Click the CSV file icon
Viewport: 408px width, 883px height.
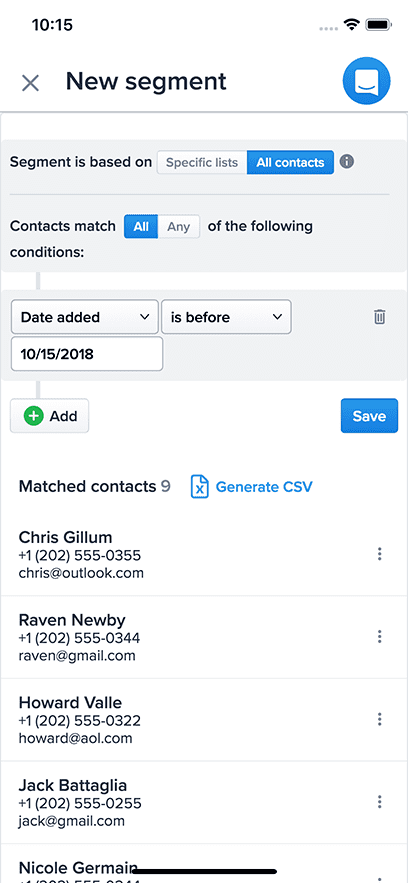point(199,487)
